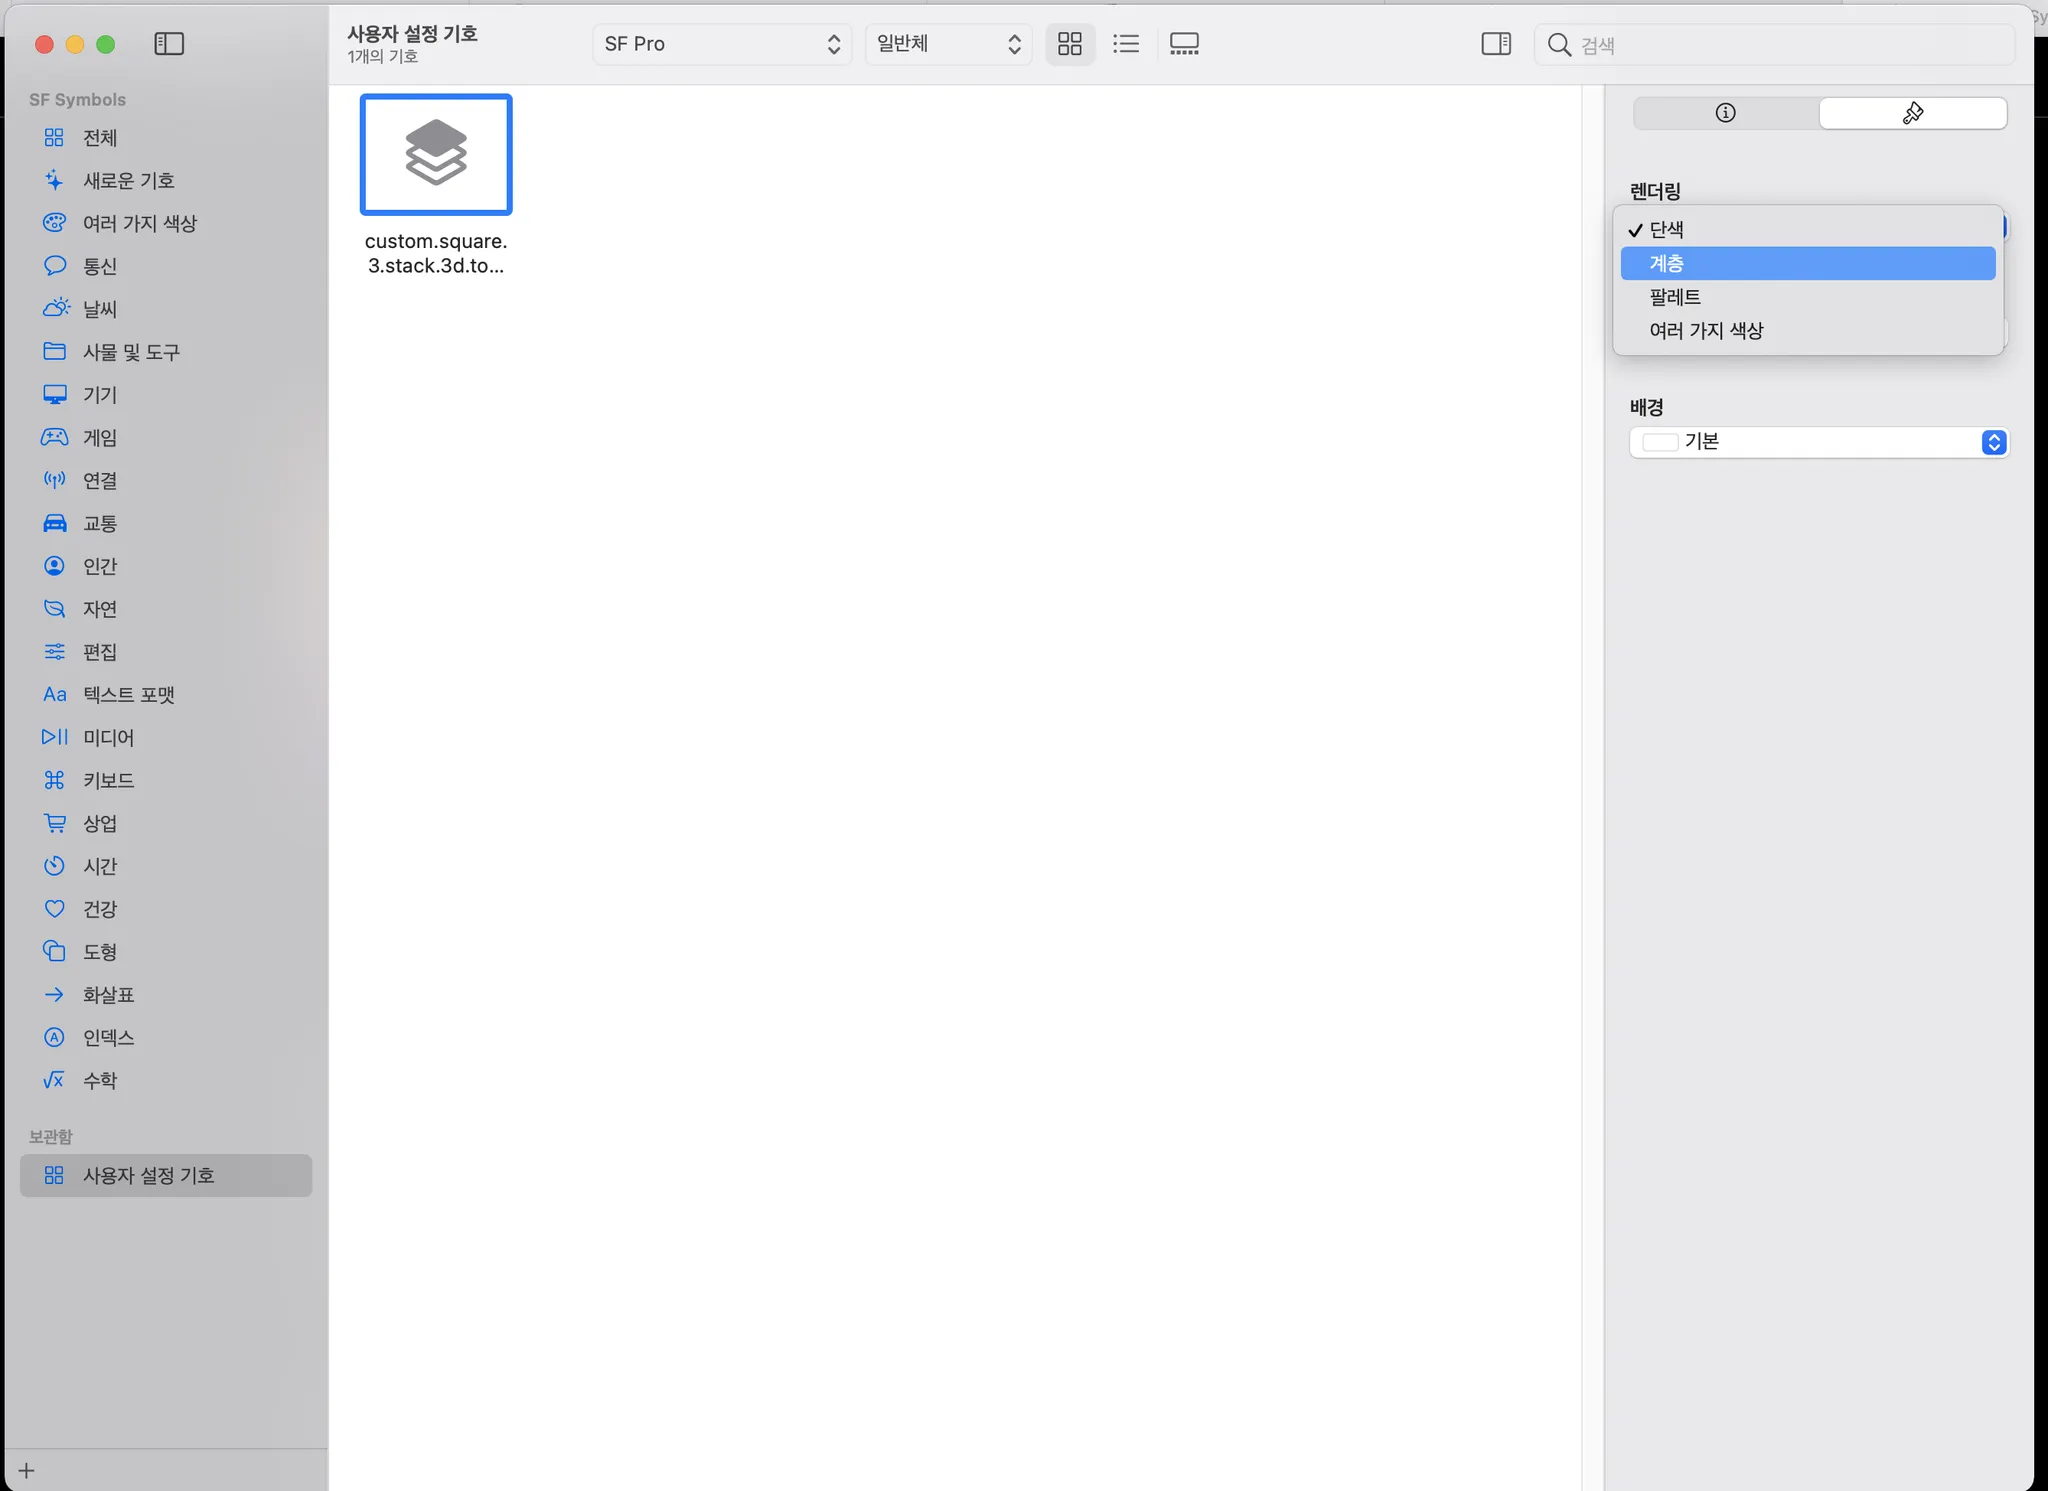This screenshot has height=1491, width=2048.
Task: Switch to gallery view icon
Action: tap(1184, 44)
